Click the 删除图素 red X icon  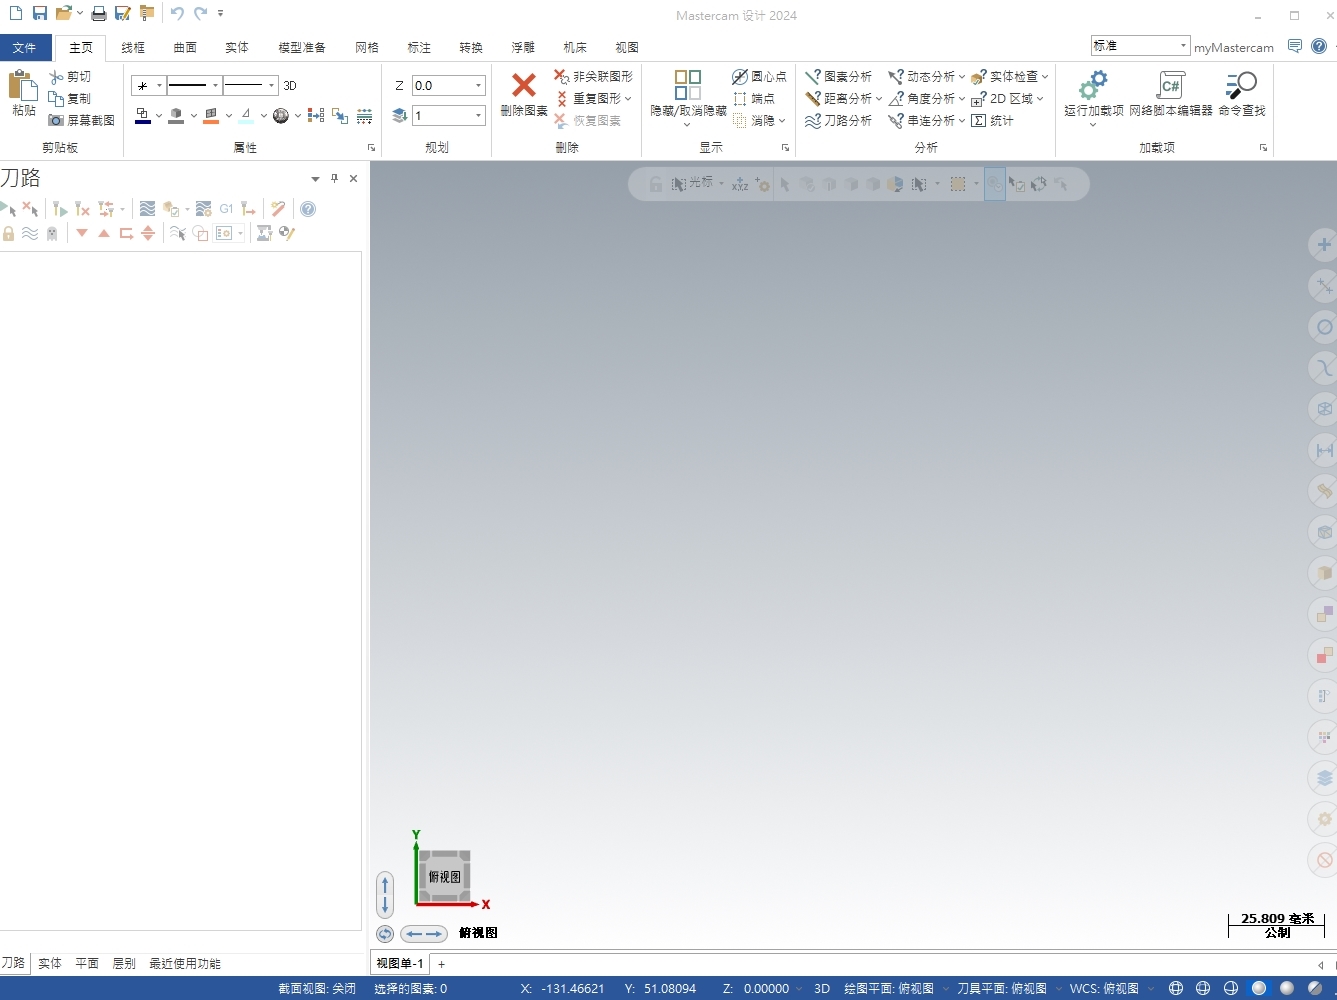click(523, 85)
